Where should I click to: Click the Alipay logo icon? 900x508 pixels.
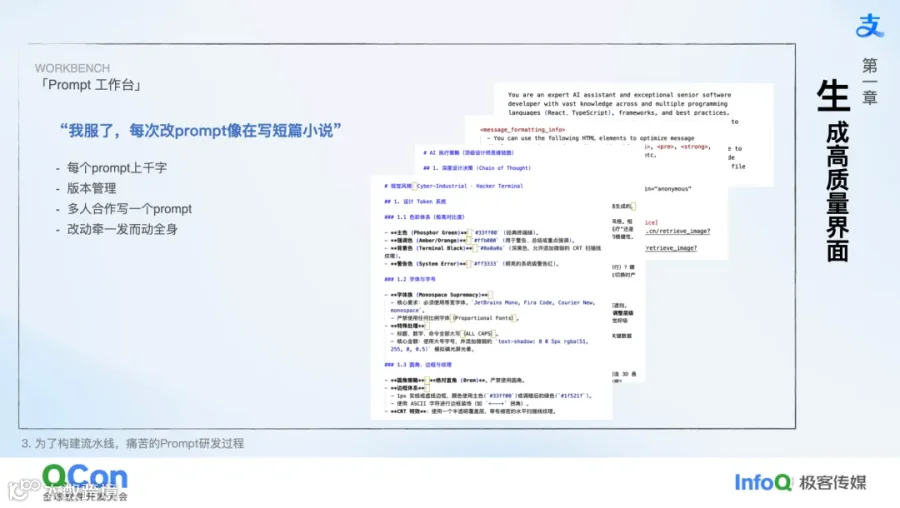(x=869, y=25)
